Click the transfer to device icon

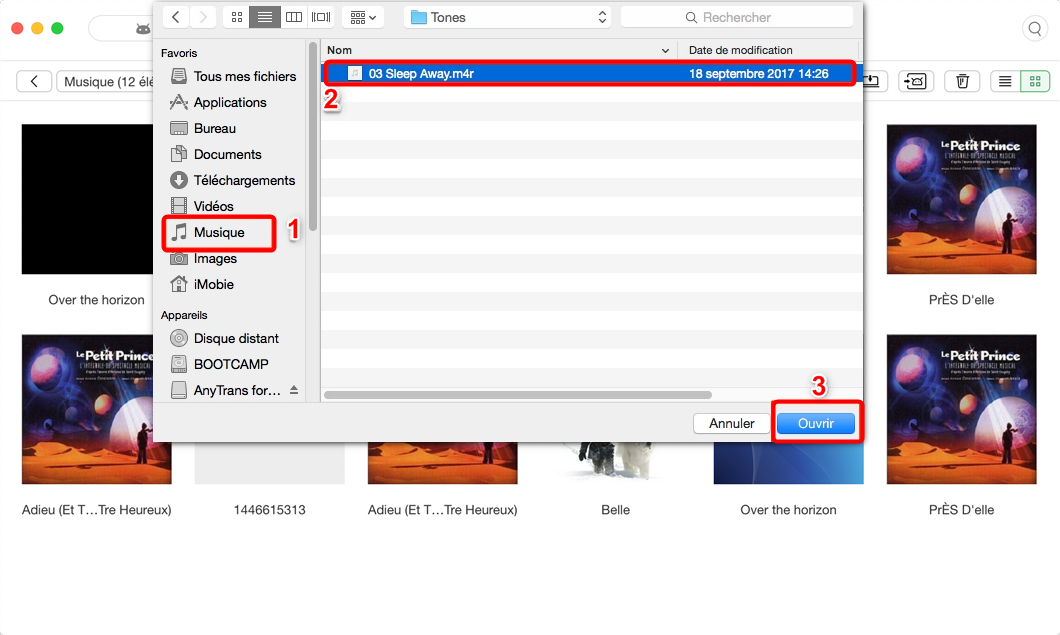[x=914, y=81]
